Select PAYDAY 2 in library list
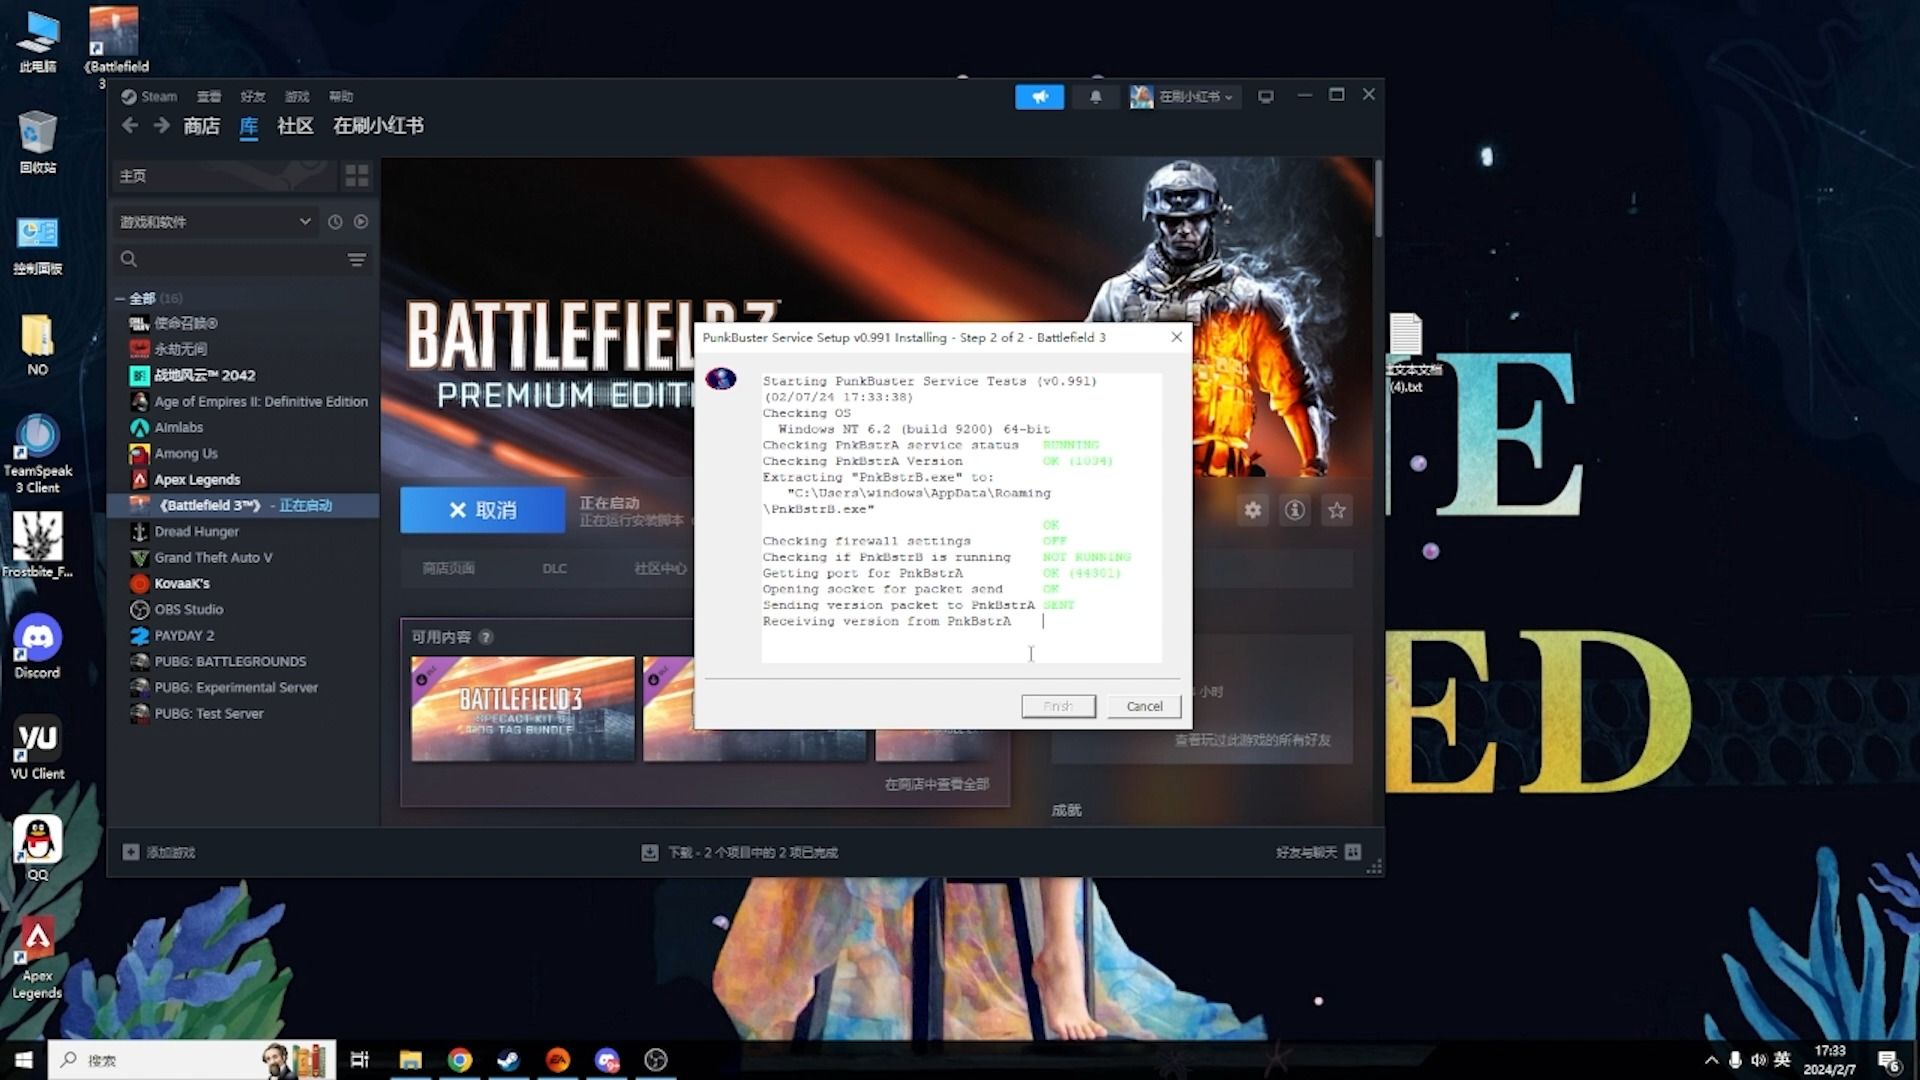The image size is (1920, 1080). (243, 636)
